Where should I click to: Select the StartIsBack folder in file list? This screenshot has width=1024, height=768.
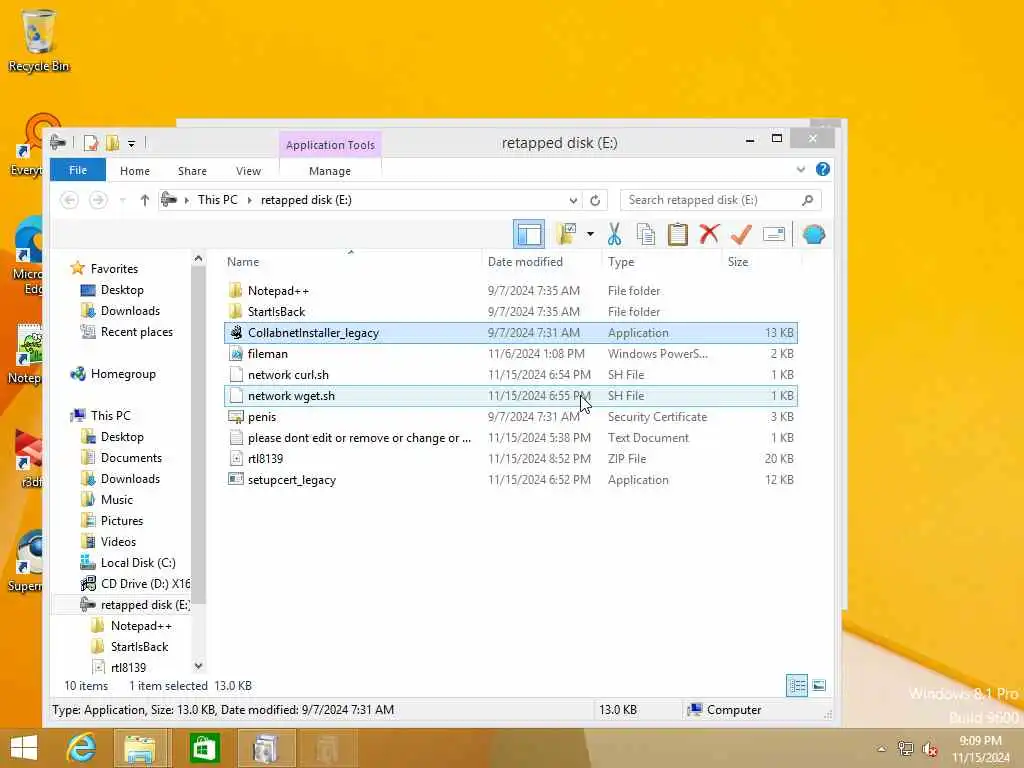click(511, 312)
